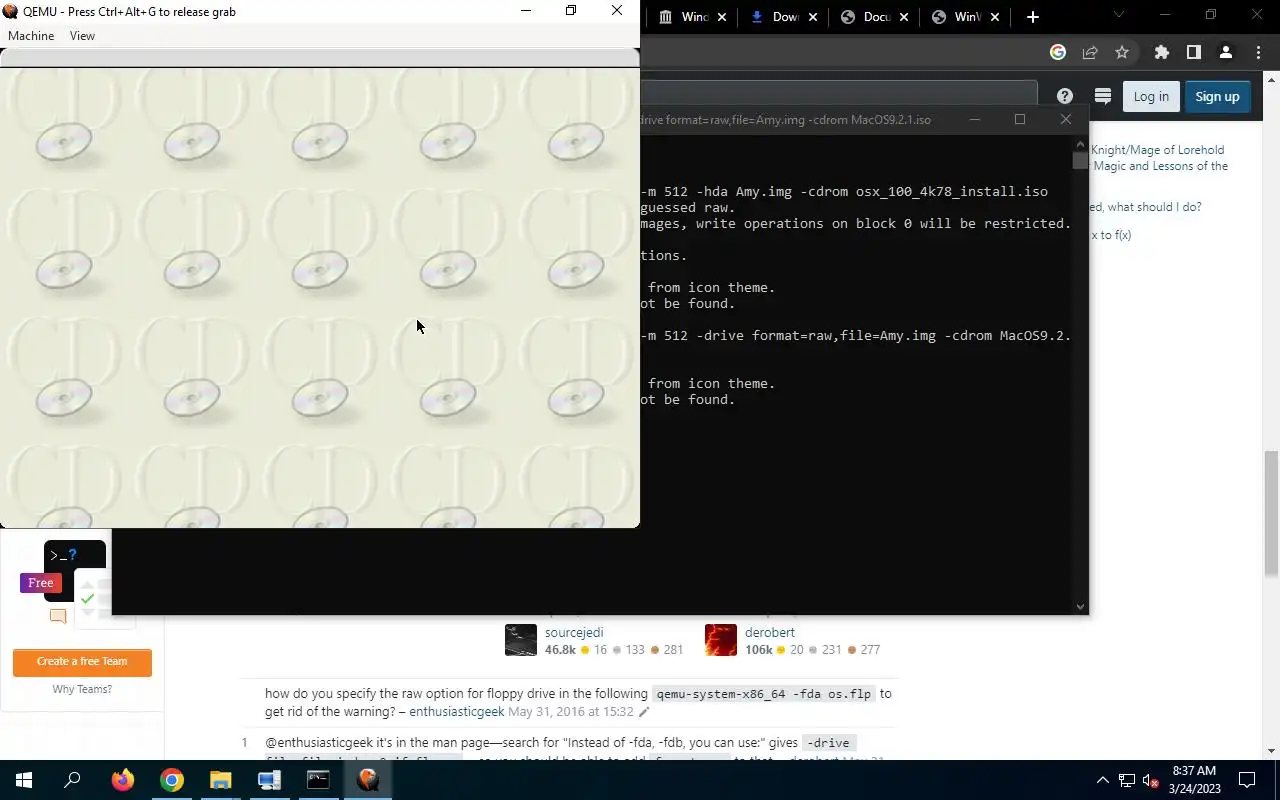Click the muted volume tray icon
Screen dimensions: 1280x800
pos(1151,780)
